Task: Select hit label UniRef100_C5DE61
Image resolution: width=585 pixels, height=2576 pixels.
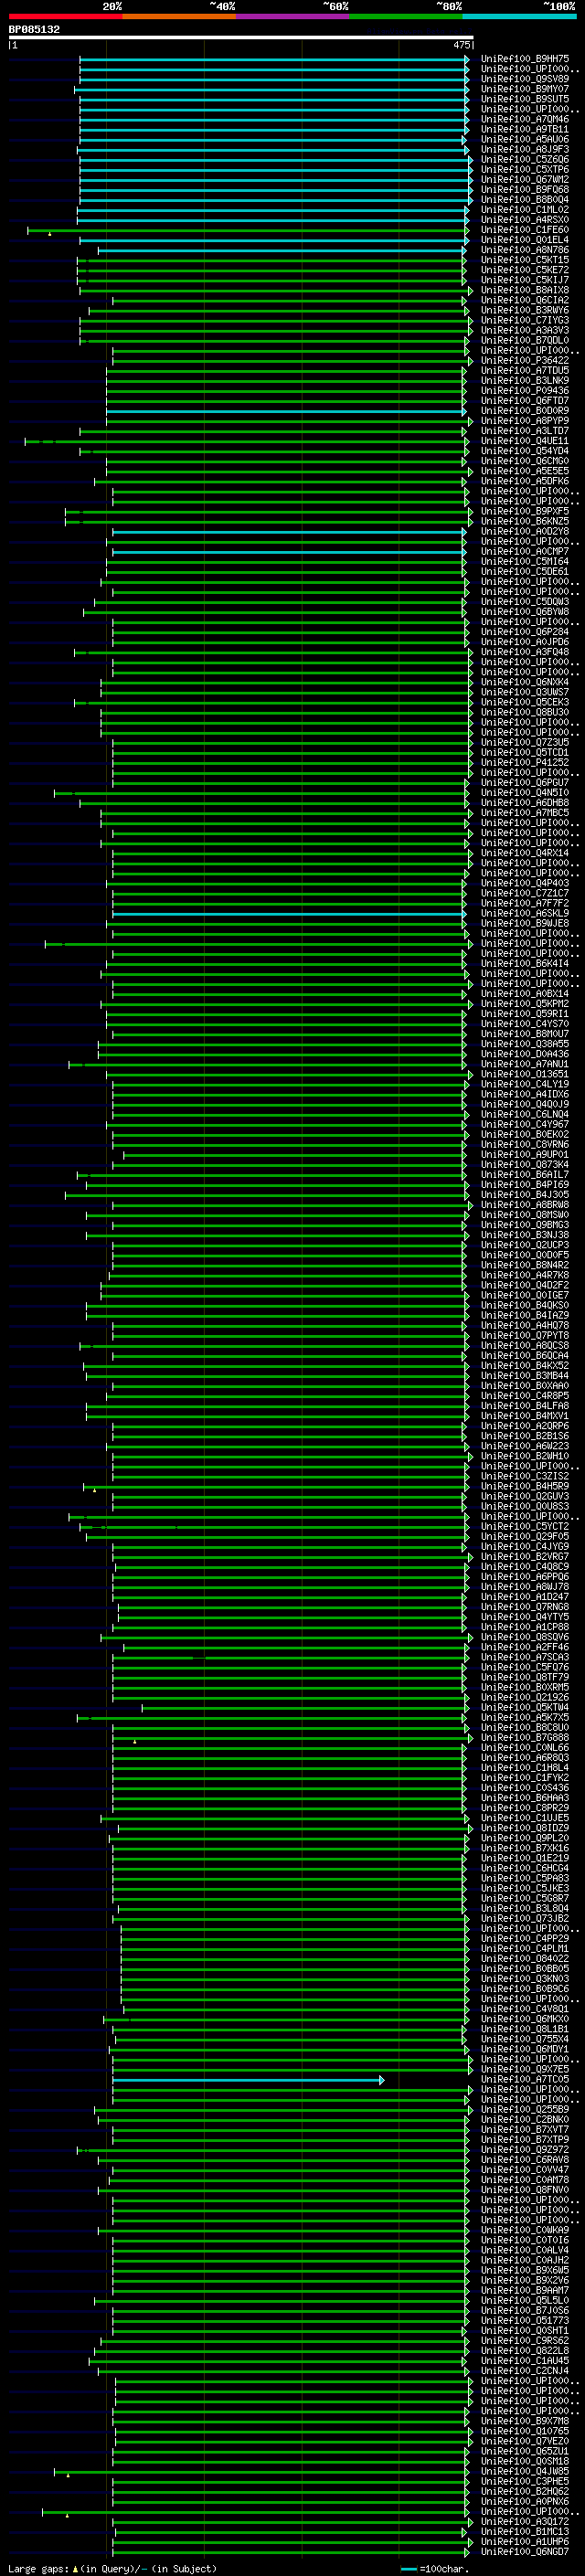Action: pos(525,572)
